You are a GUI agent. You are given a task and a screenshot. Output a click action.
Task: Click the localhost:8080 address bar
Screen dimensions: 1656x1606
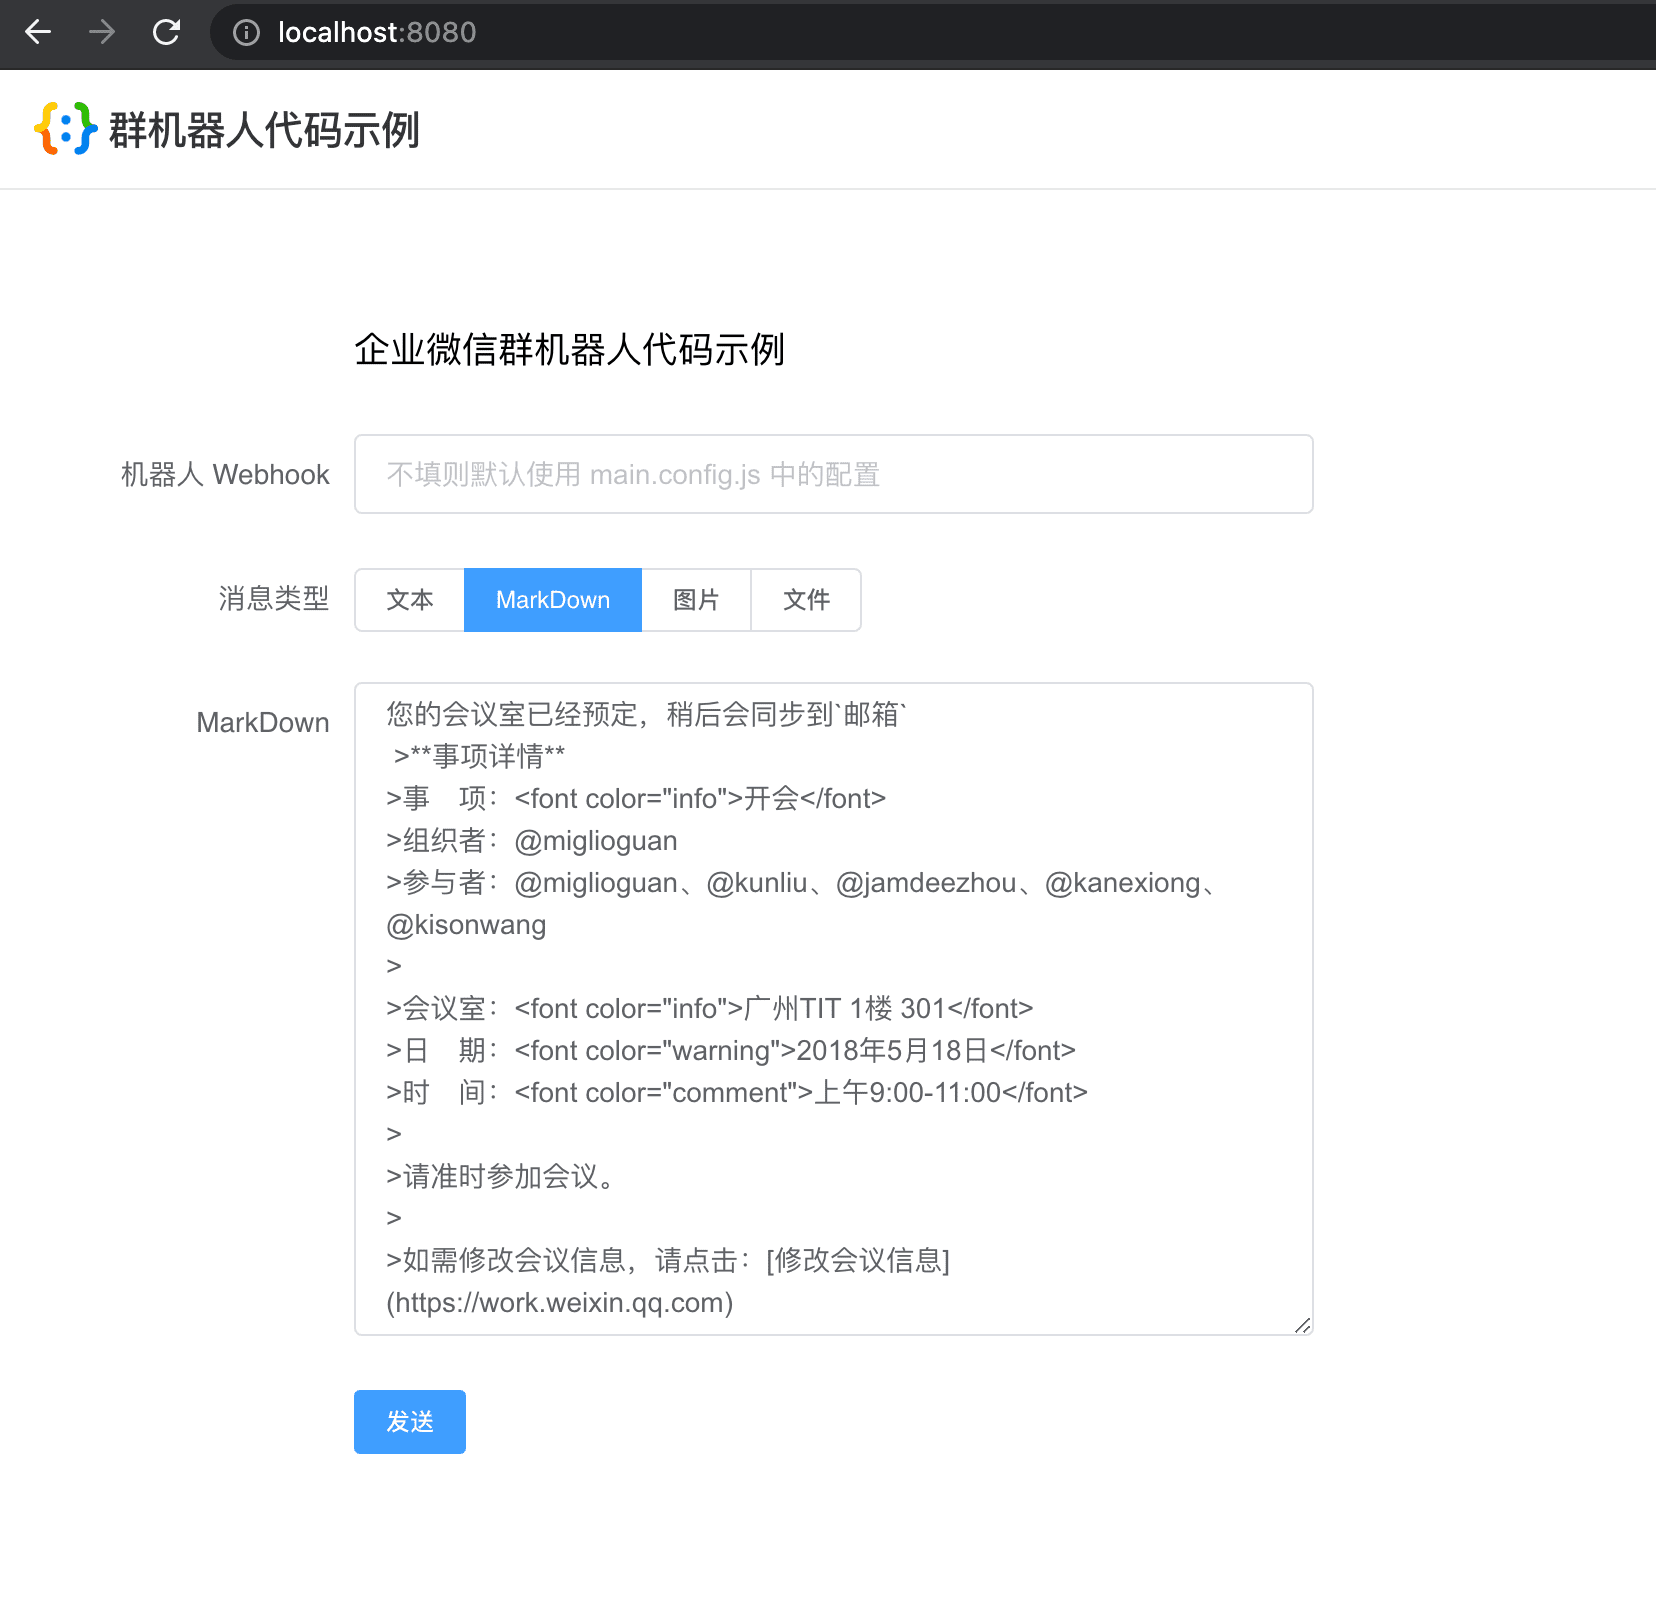point(932,33)
